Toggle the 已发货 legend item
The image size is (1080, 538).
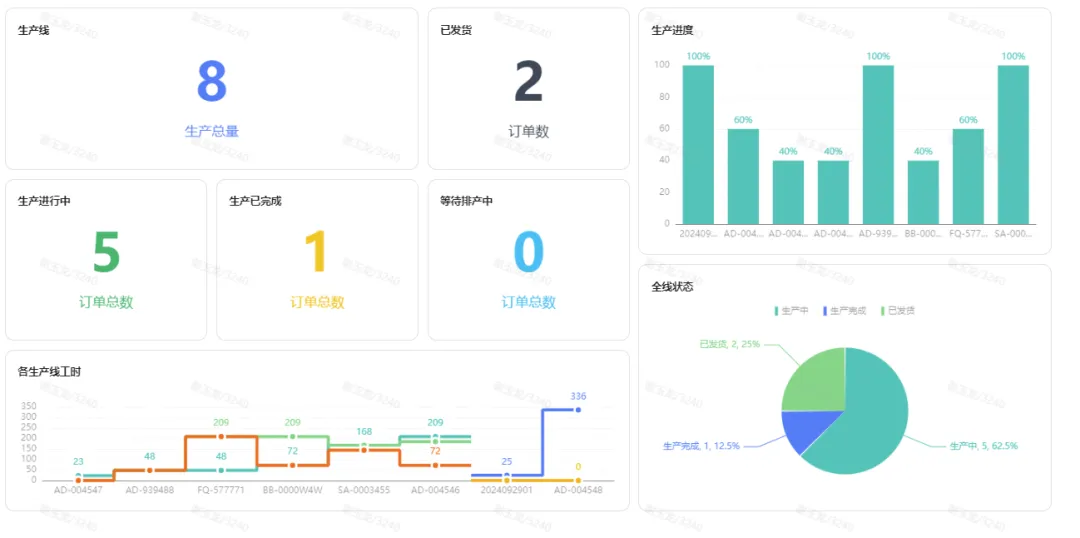coord(898,311)
